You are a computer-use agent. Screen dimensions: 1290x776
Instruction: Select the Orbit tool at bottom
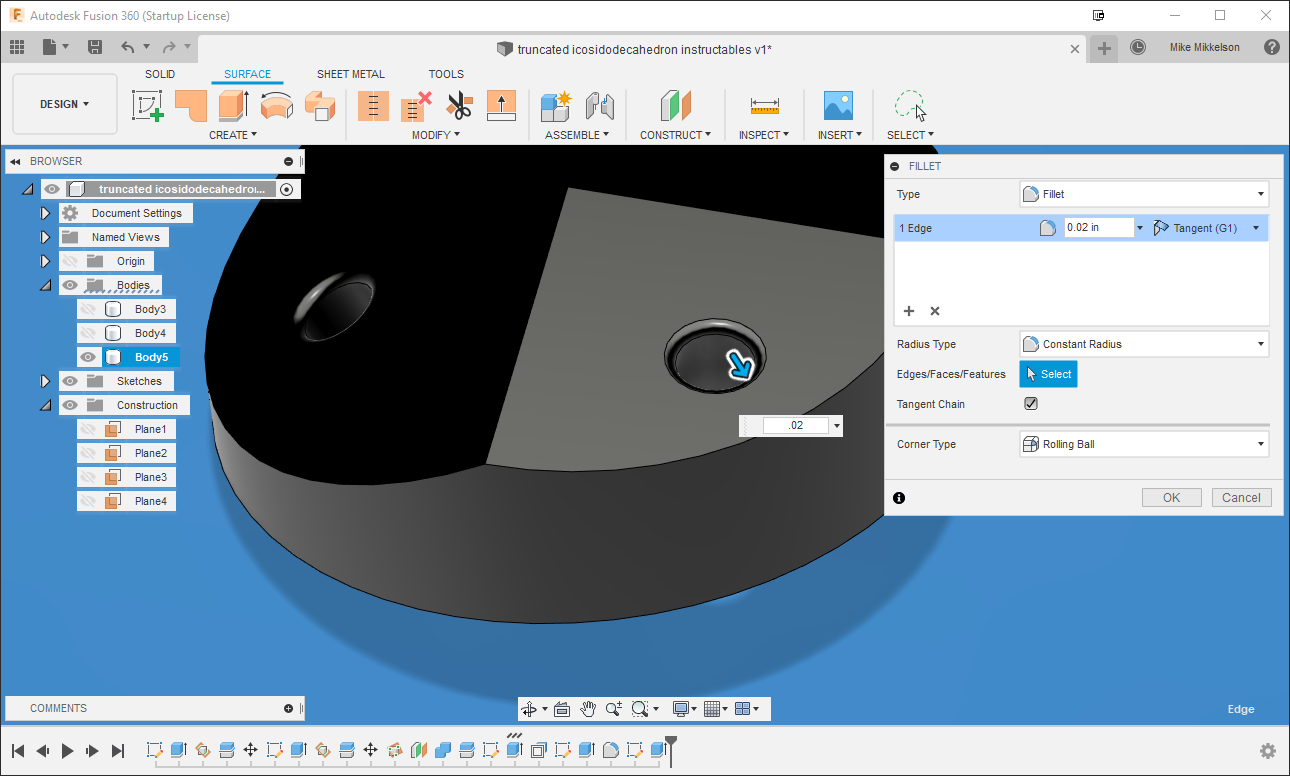pyautogui.click(x=527, y=708)
